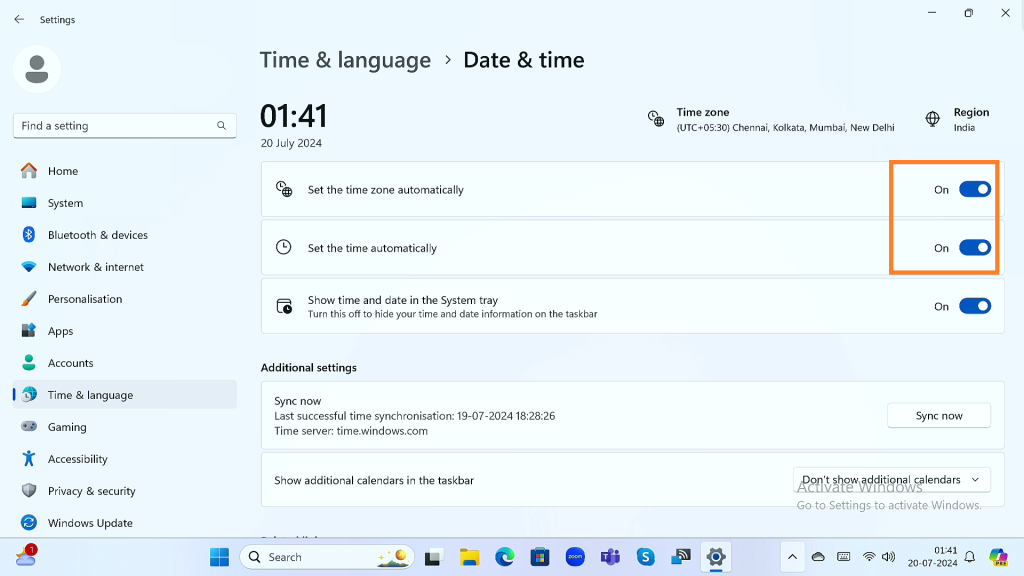Open File Explorer from the taskbar
This screenshot has width=1024, height=576.
469,557
